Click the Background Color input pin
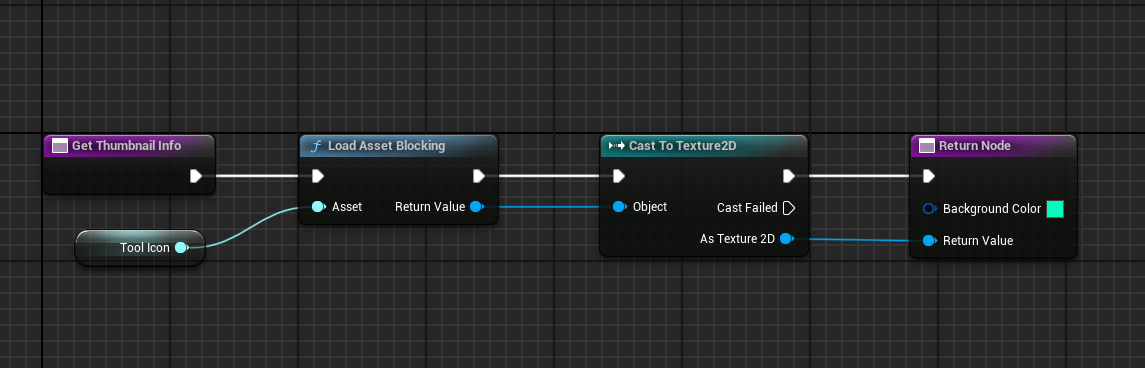The height and width of the screenshot is (368, 1145). pyautogui.click(x=929, y=209)
